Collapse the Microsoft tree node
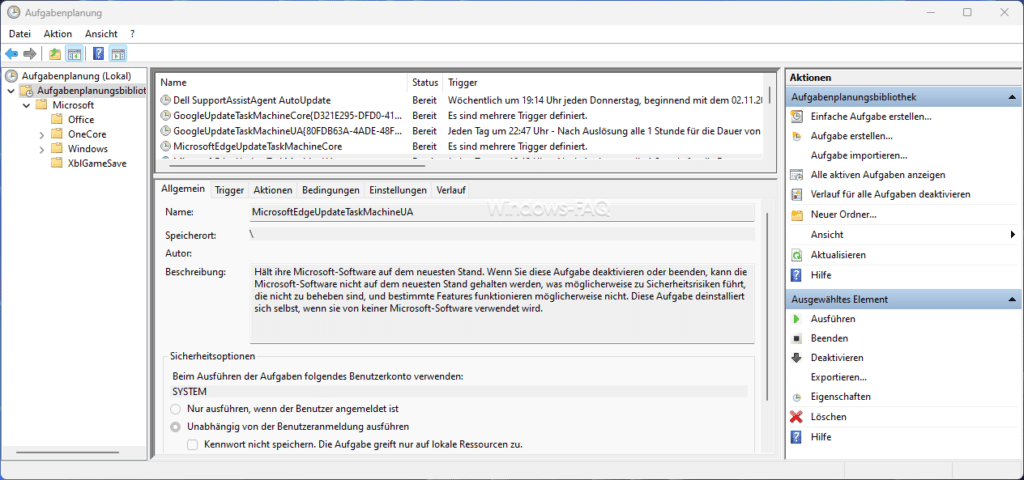1024x480 pixels. point(26,105)
